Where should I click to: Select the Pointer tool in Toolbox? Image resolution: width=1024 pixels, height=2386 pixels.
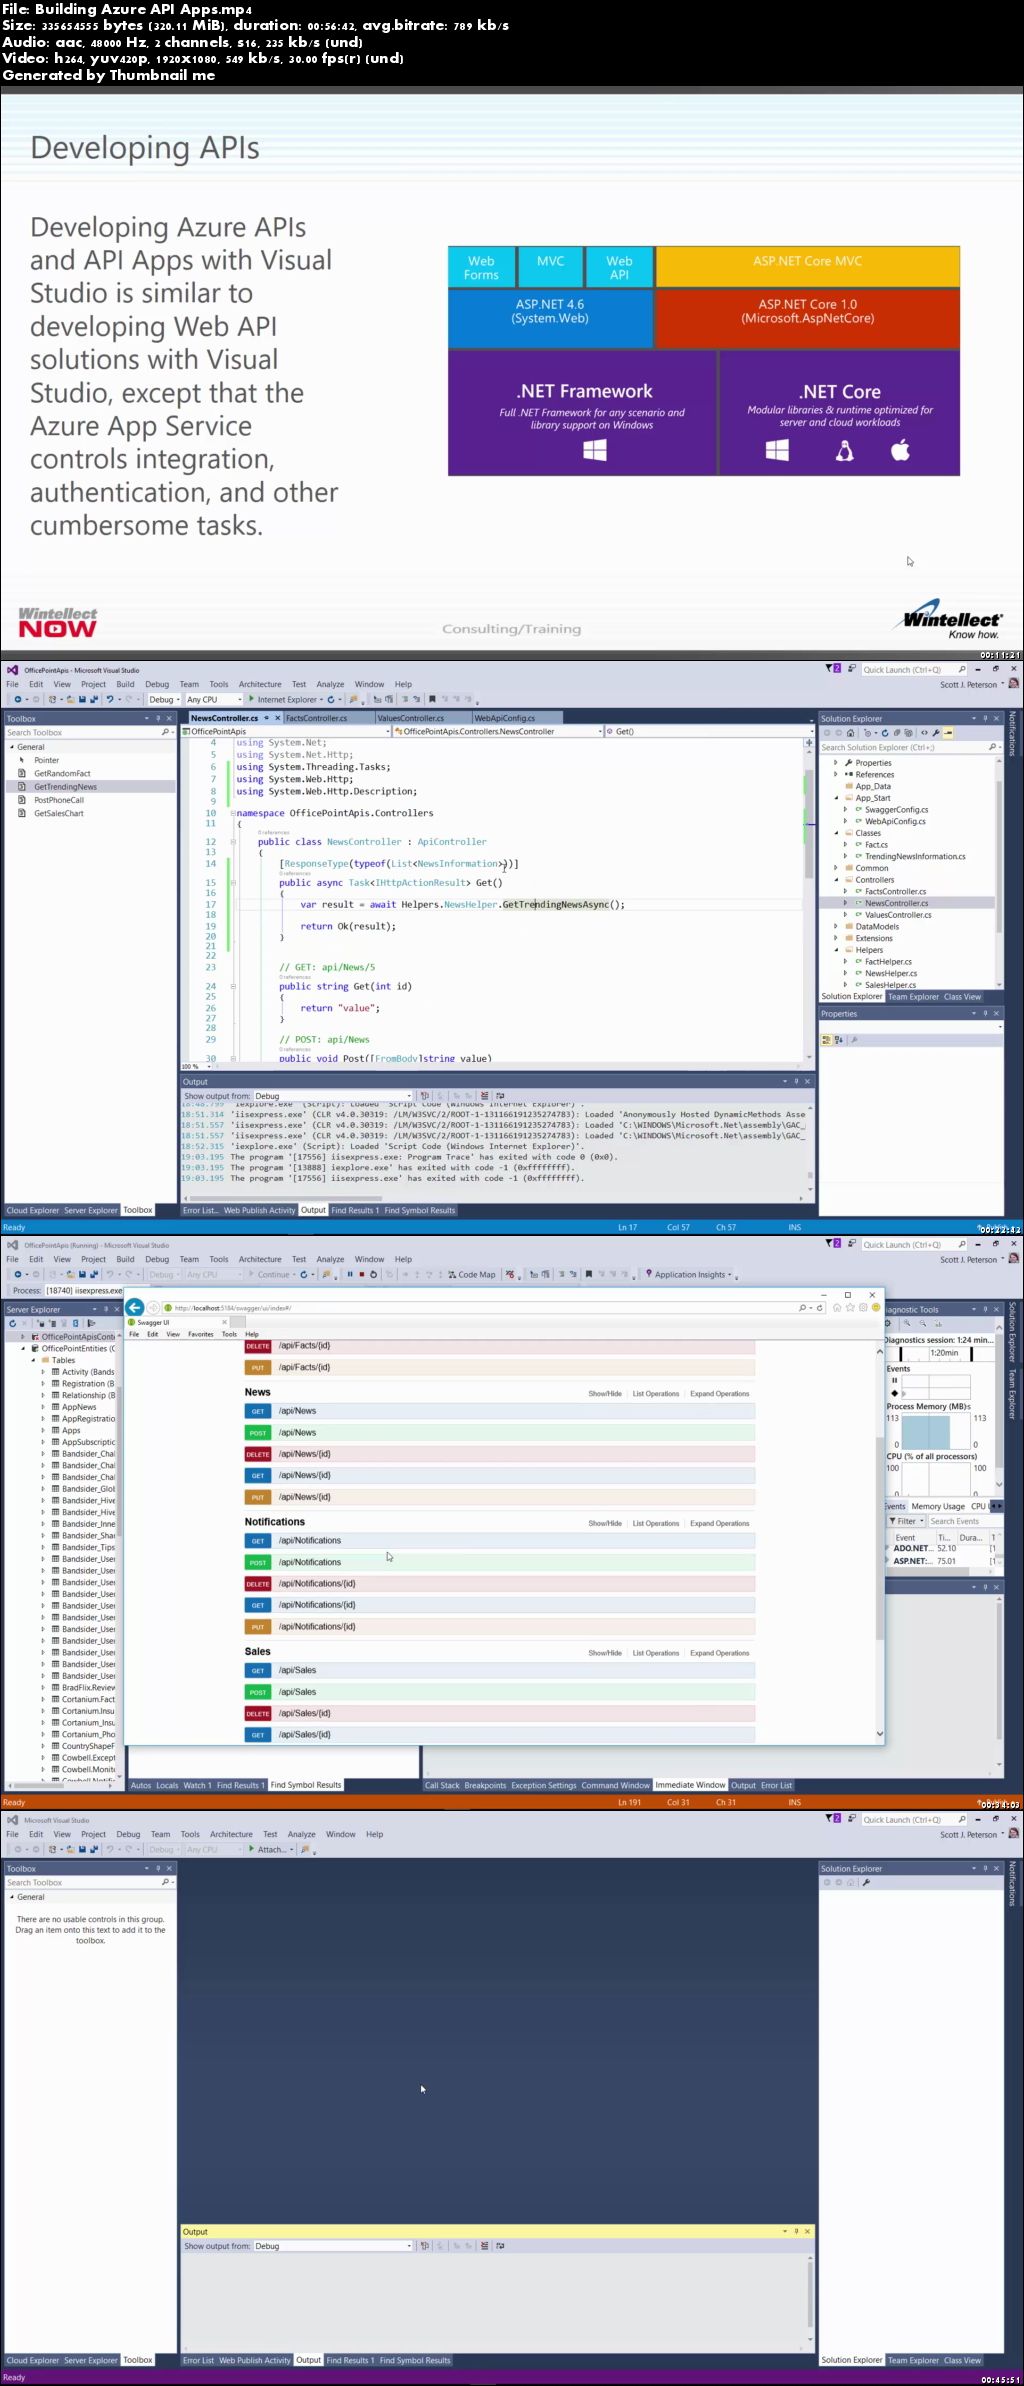click(46, 760)
